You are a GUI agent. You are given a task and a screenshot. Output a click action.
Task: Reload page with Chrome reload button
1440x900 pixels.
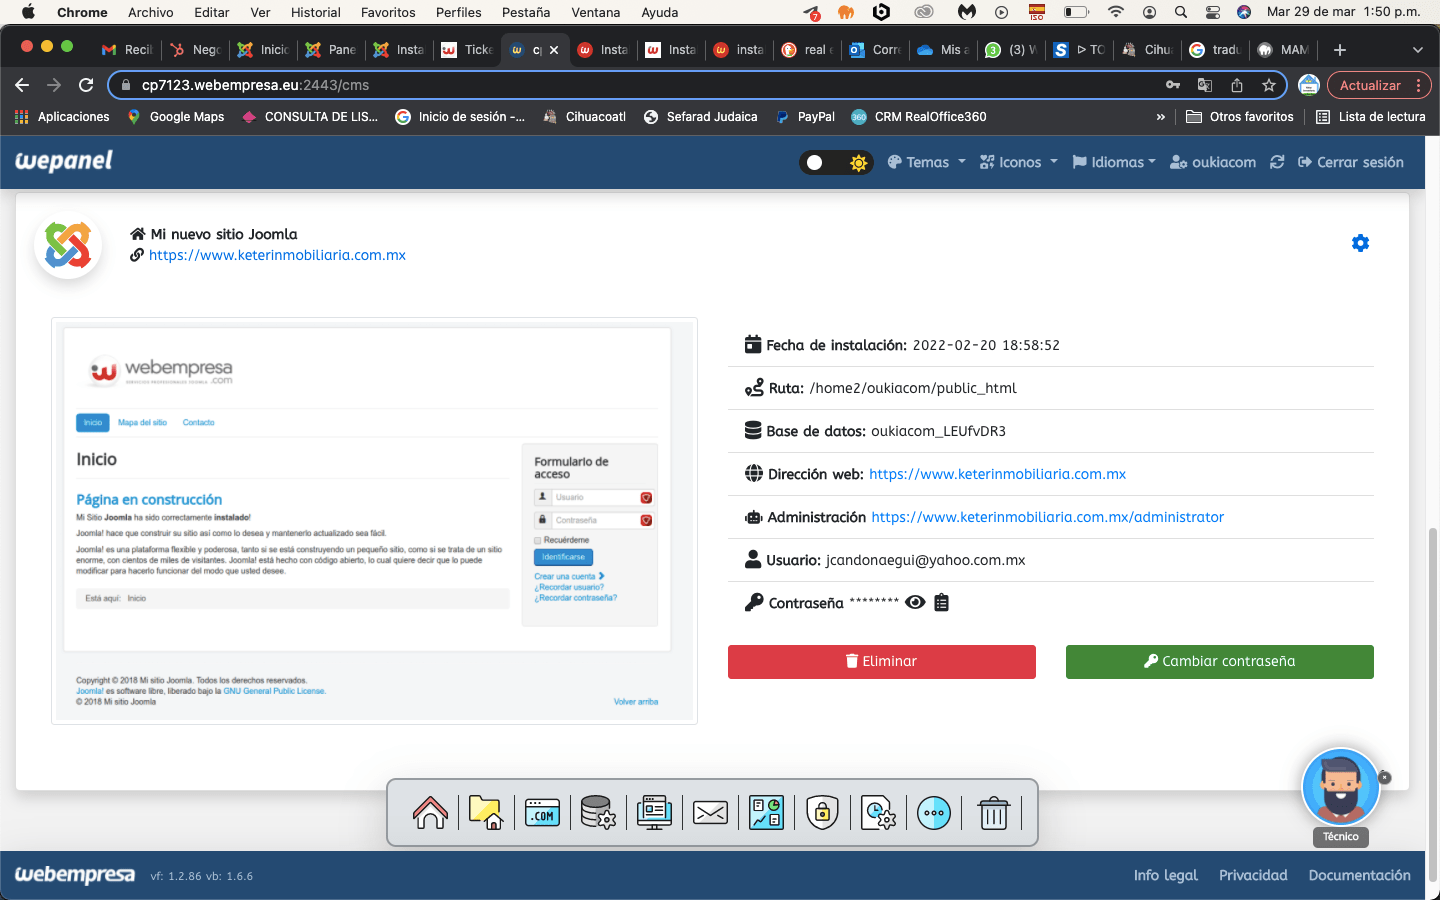[86, 85]
